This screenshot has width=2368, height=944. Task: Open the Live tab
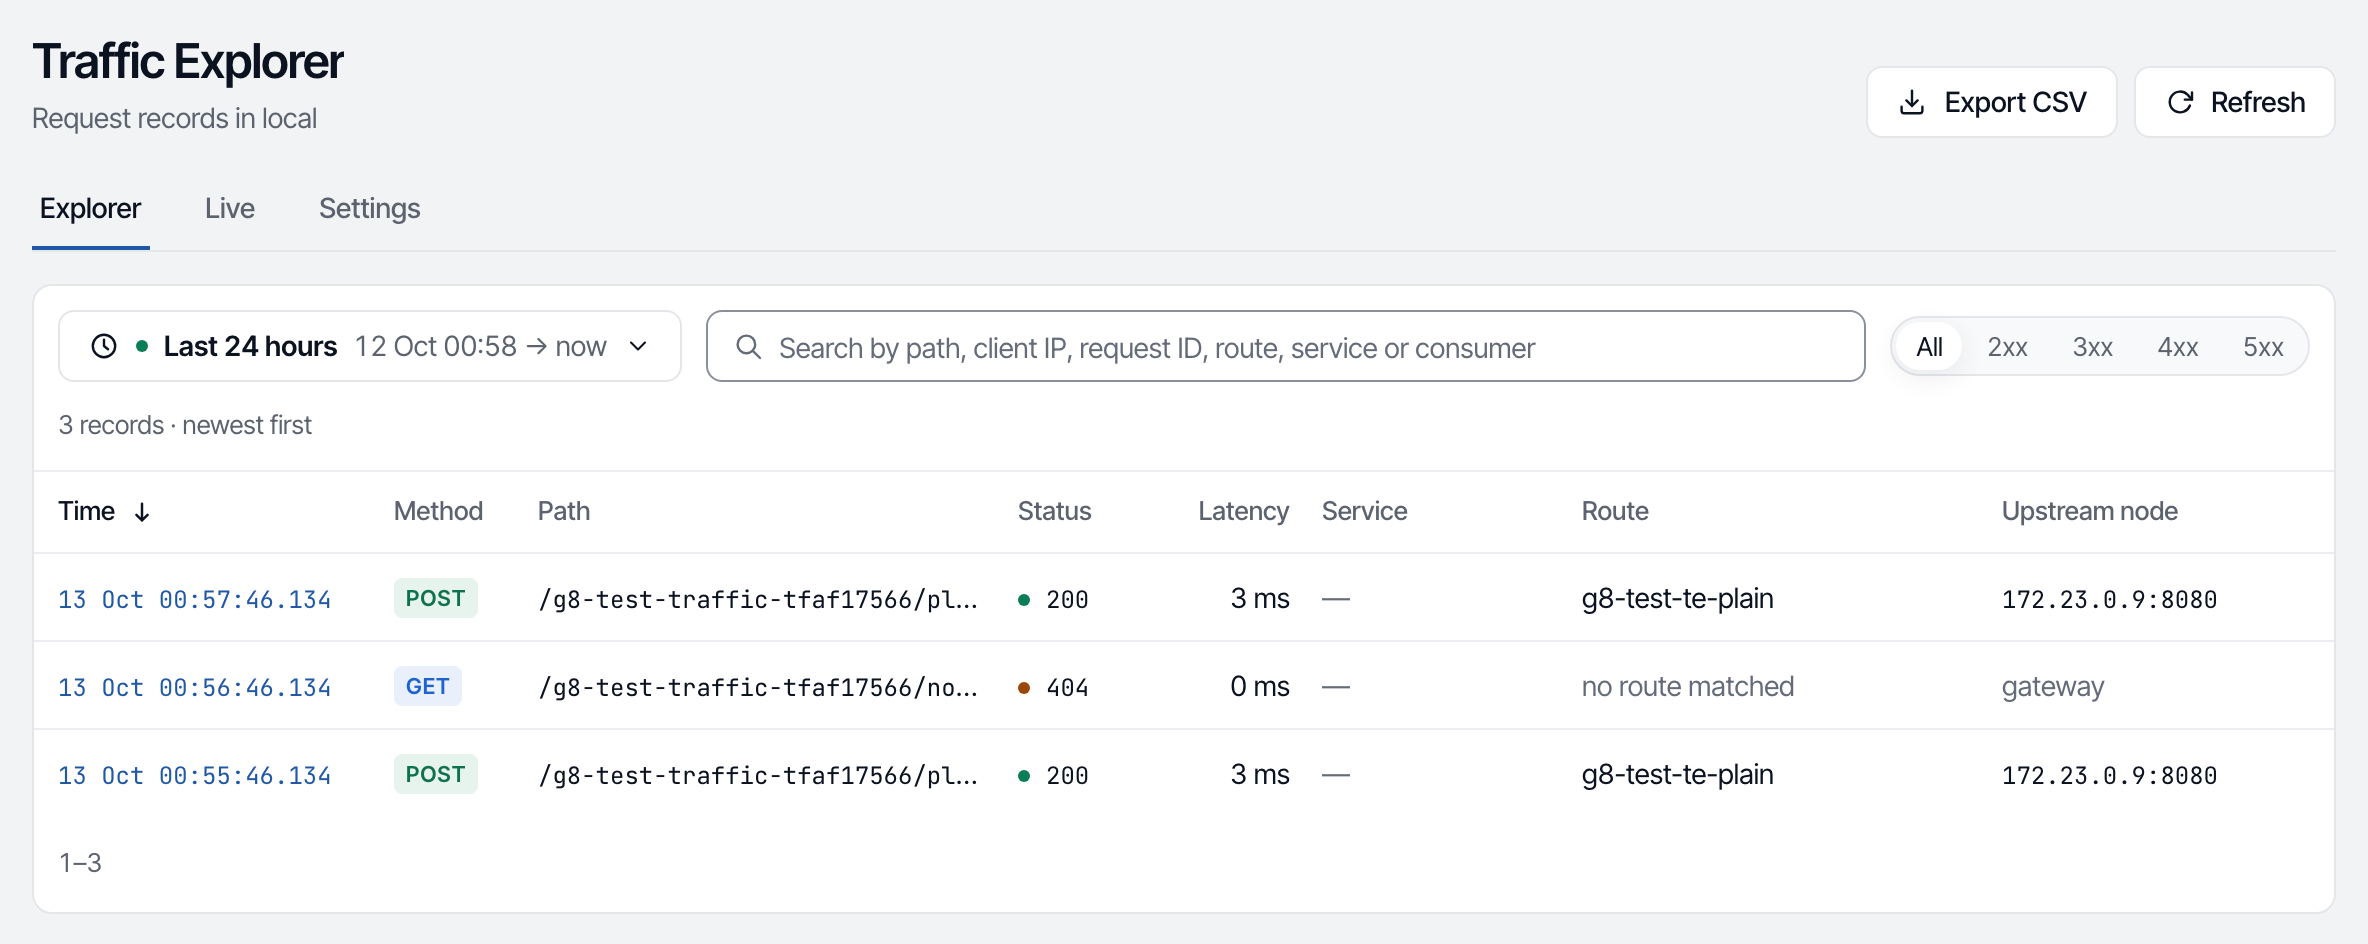tap(230, 208)
